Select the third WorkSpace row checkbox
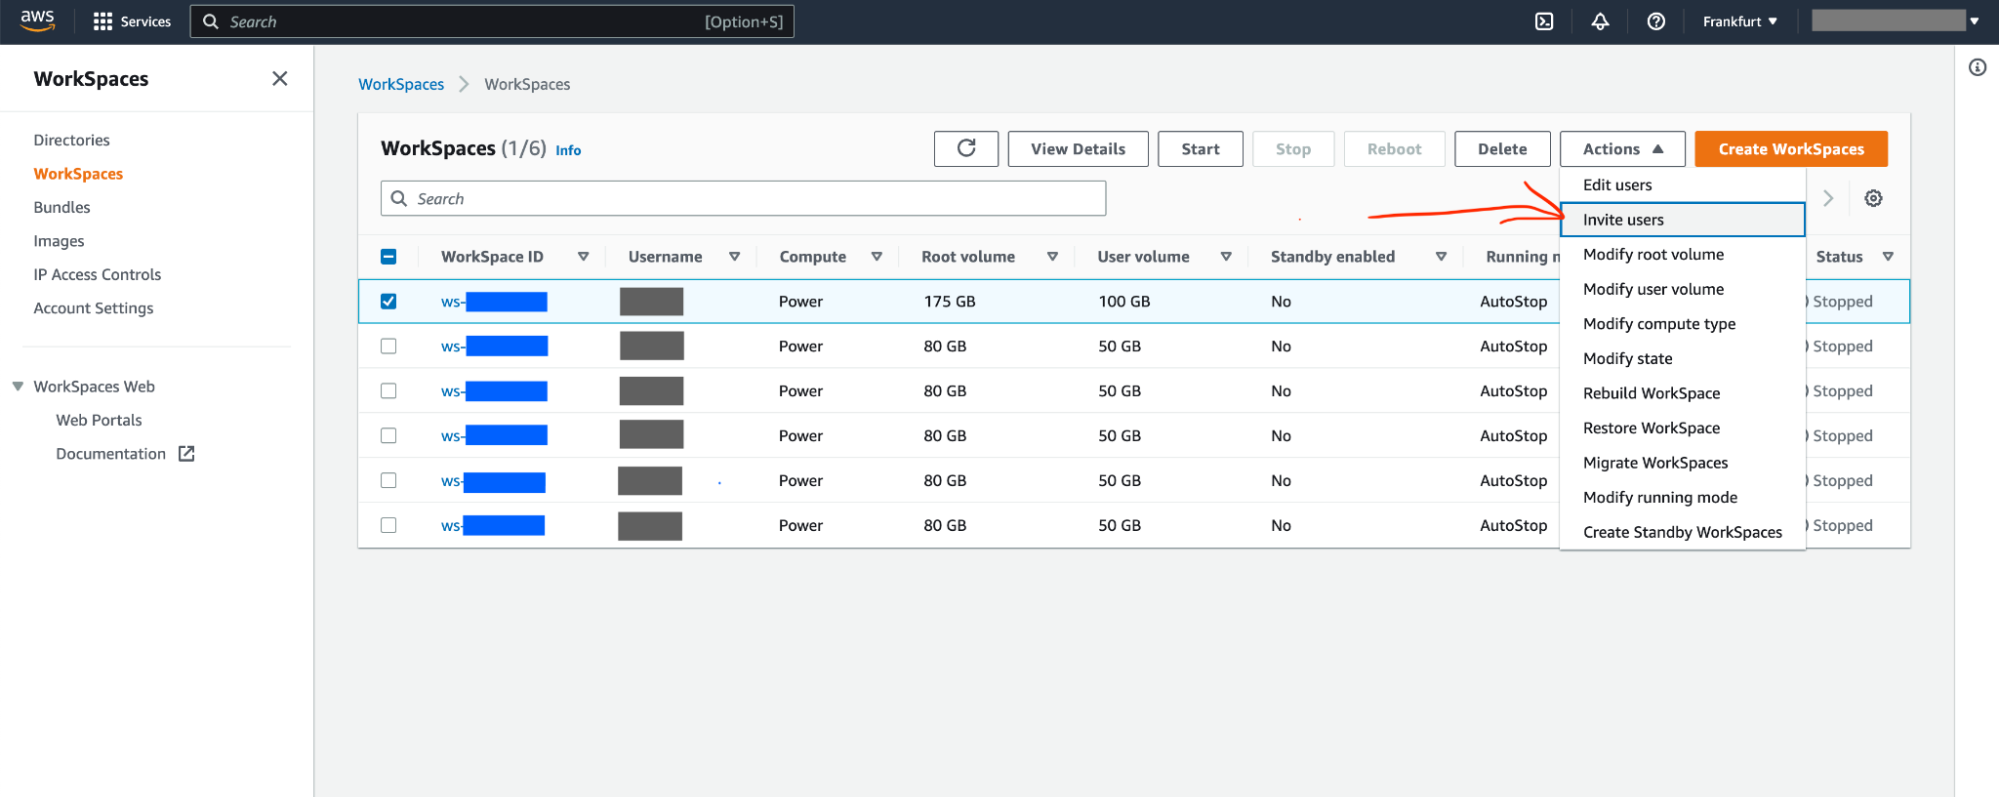The height and width of the screenshot is (798, 1999). click(389, 391)
